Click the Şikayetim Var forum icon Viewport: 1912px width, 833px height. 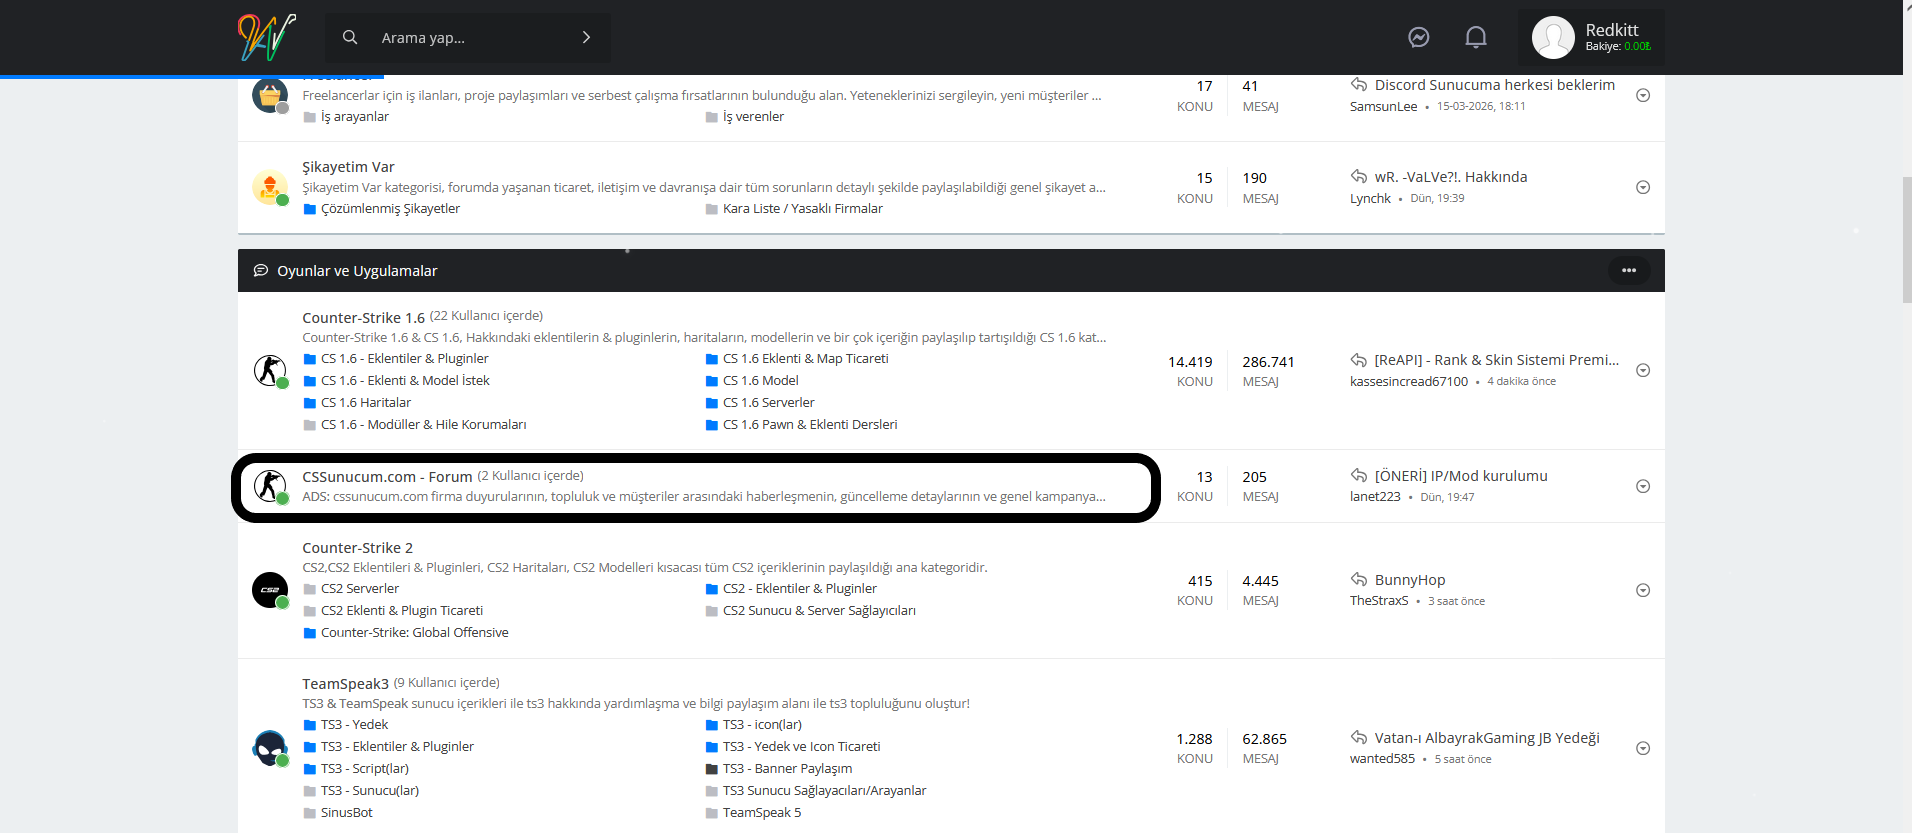tap(270, 187)
